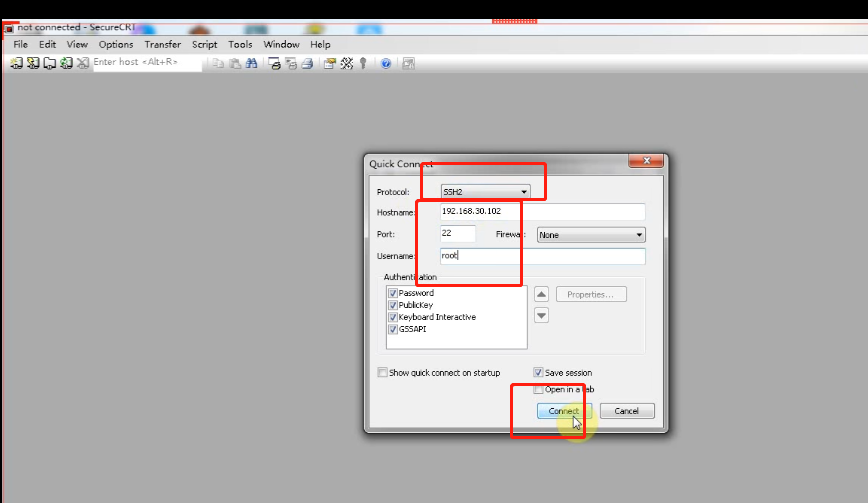Open the Help menu

320,44
